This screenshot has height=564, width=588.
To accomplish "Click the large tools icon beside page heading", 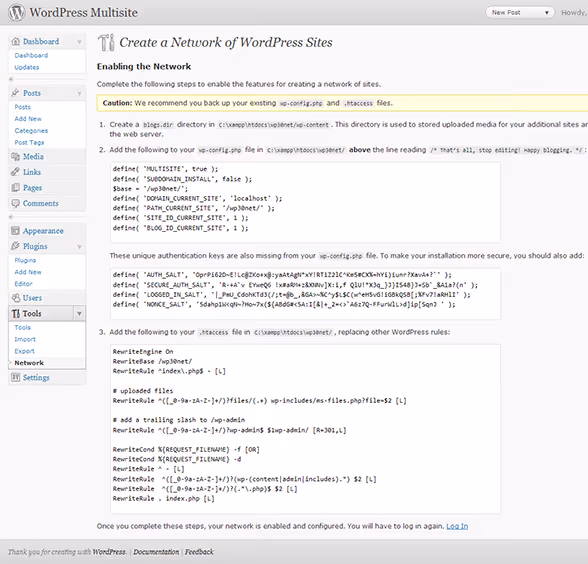I will point(106,42).
